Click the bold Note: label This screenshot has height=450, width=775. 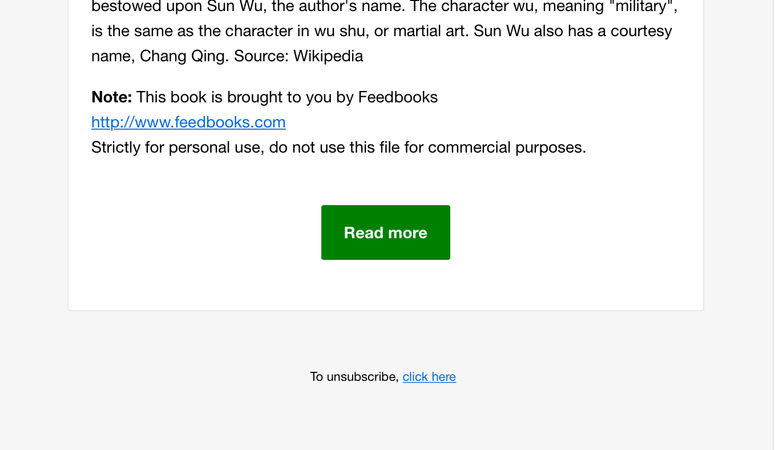click(112, 97)
